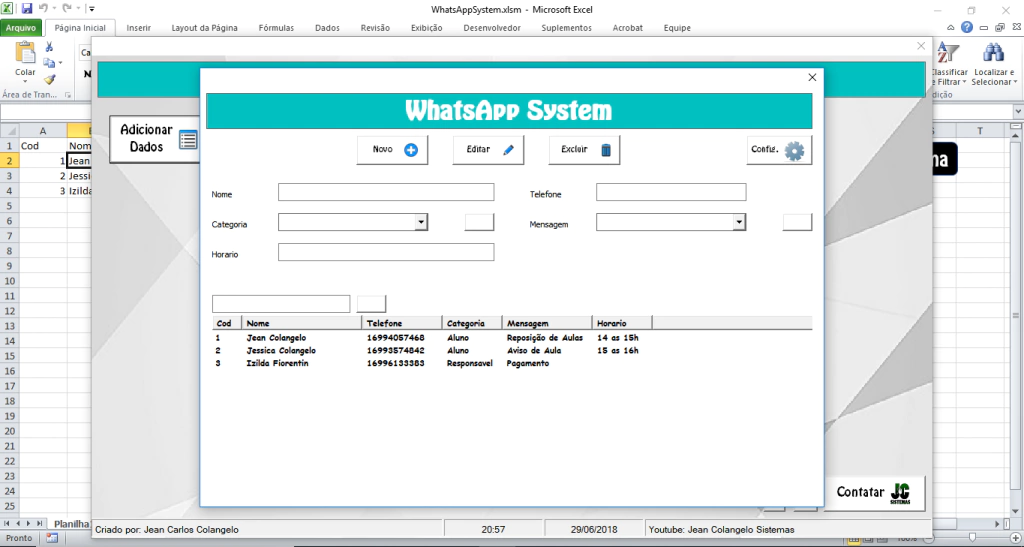Switch to the Inserir ribbon tab
Screen dimensions: 1024x547
(138, 28)
